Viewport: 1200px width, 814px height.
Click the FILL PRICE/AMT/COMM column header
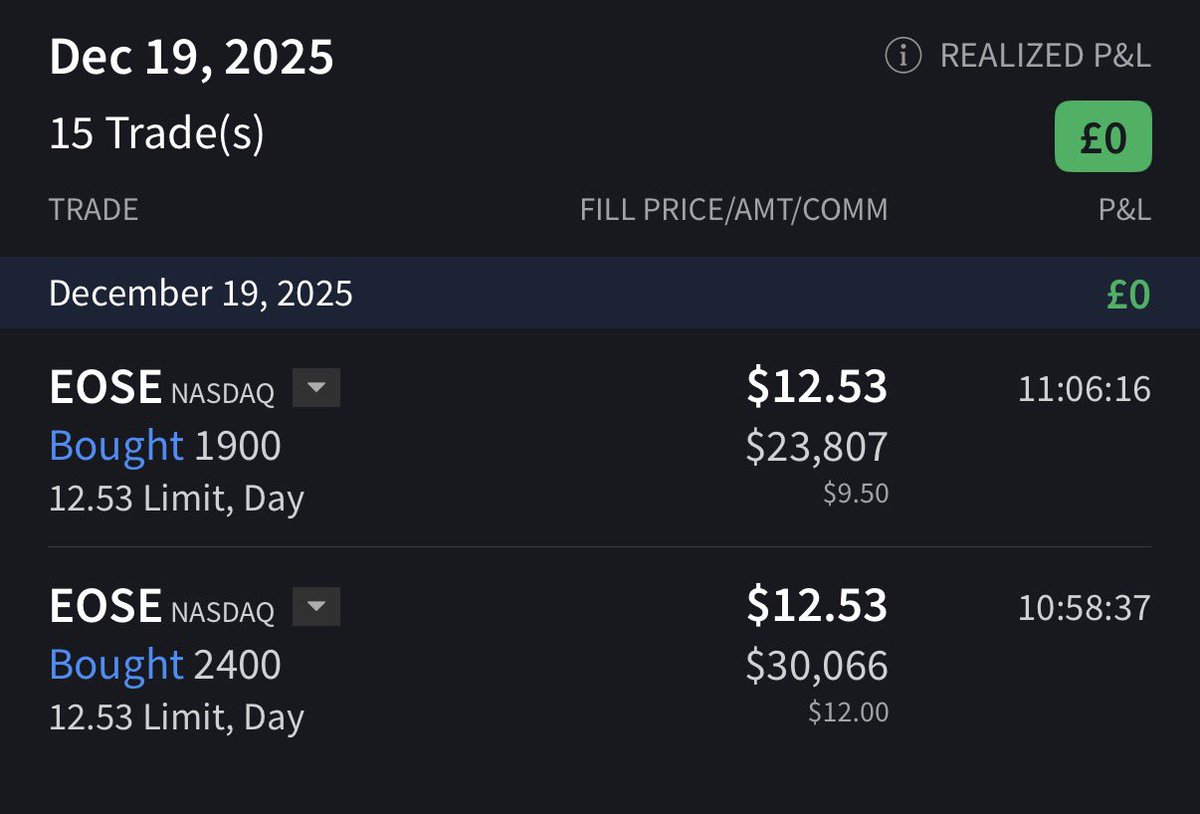point(733,210)
